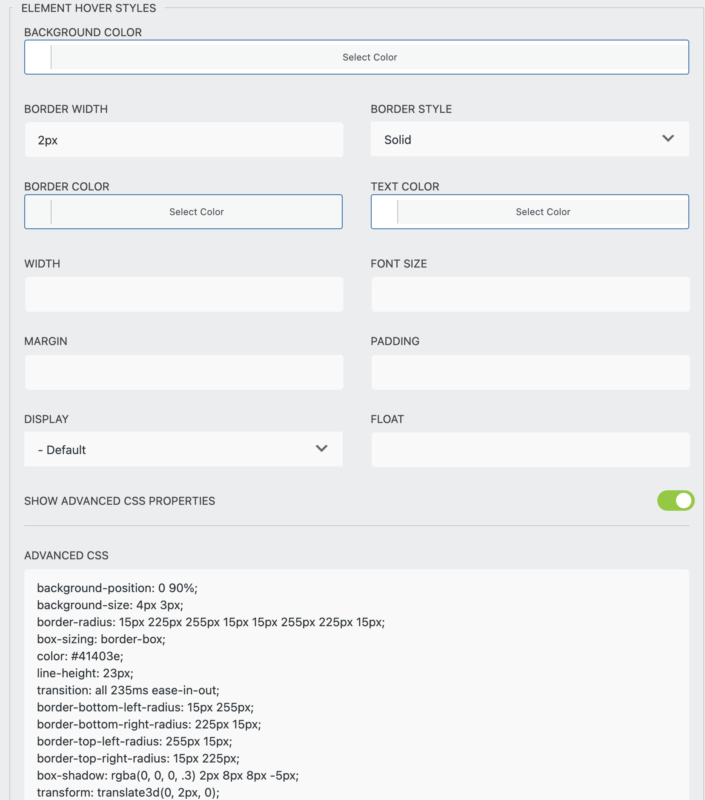
Task: Click the Font Size input field
Action: pyautogui.click(x=530, y=294)
